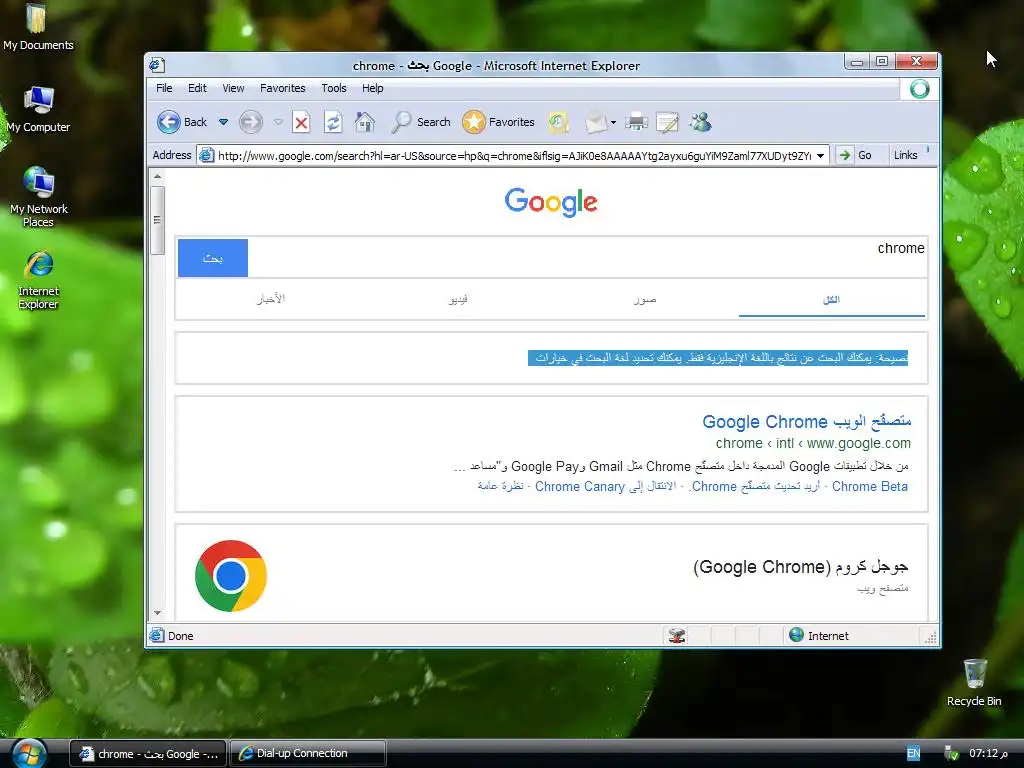This screenshot has height=768, width=1024.
Task: Click the Google logo
Action: [x=551, y=202]
